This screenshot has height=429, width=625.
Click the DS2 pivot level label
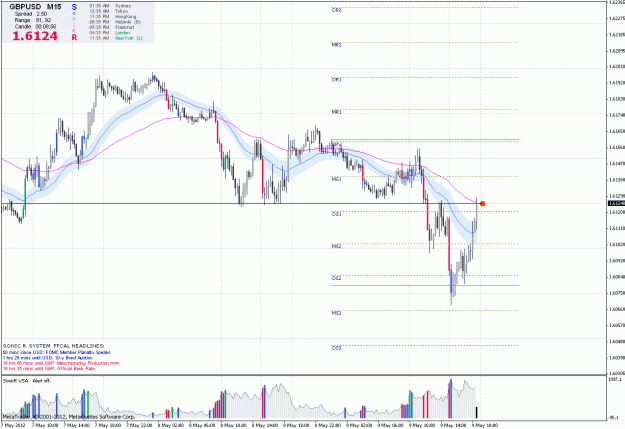(336, 278)
